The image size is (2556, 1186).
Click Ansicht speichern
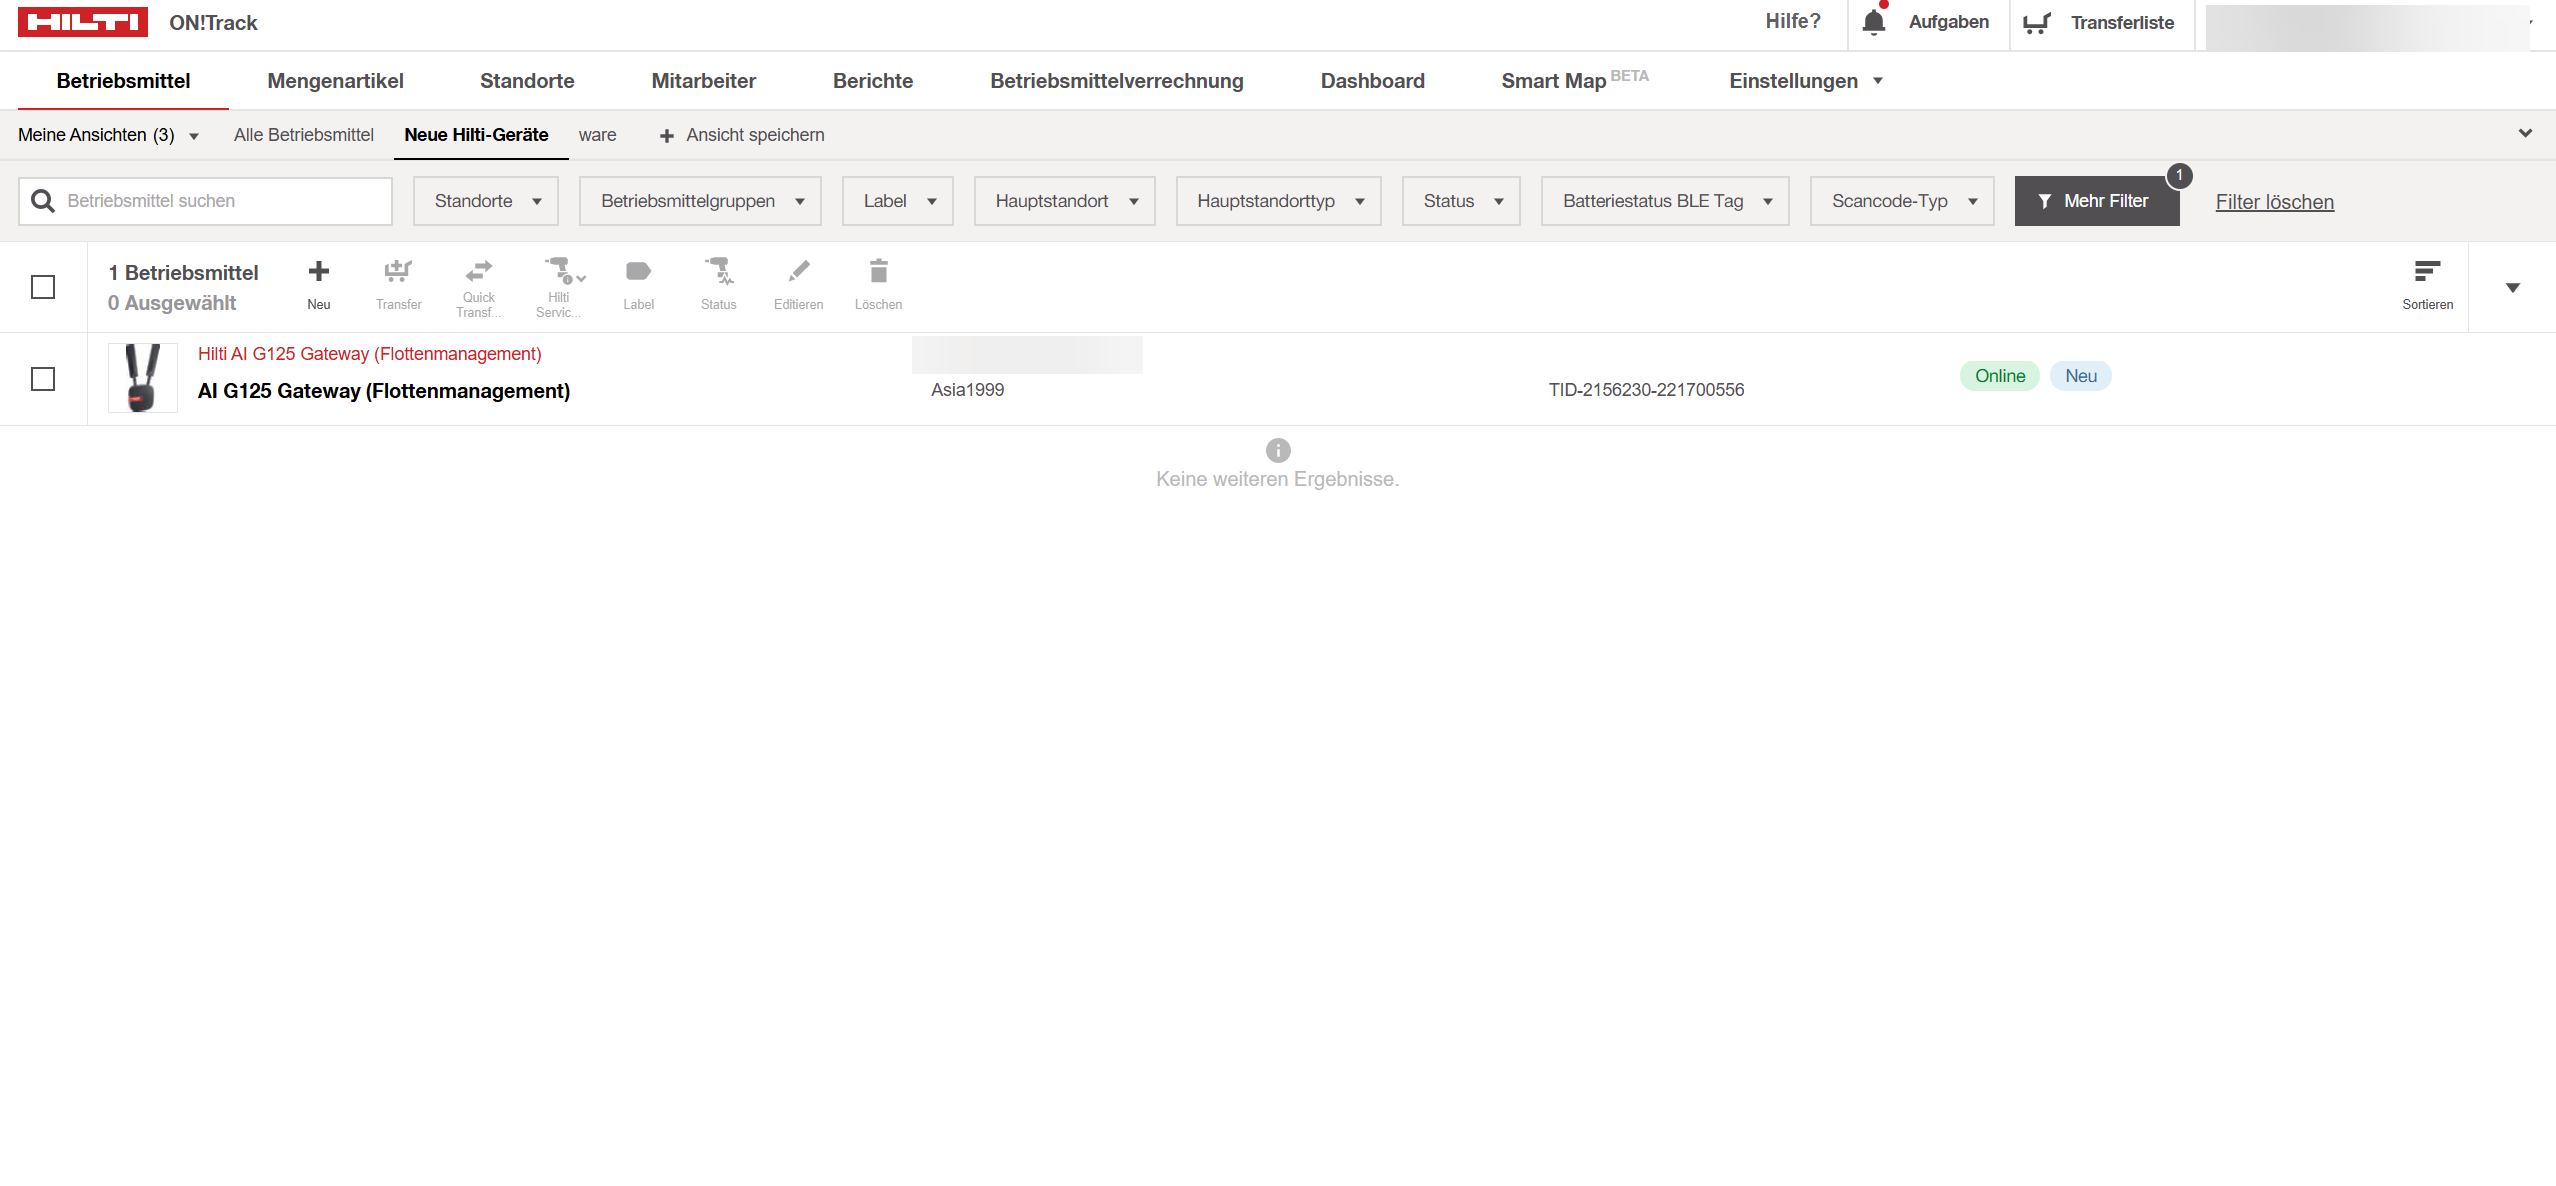tap(742, 135)
